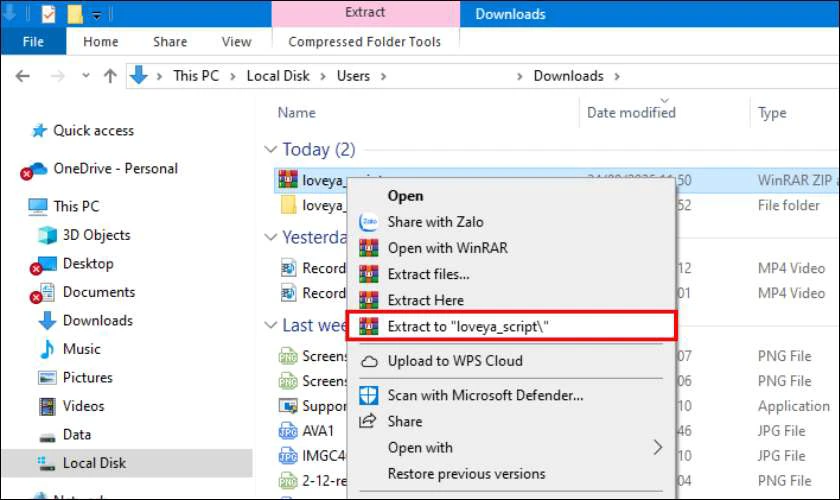Select the 3D Objects folder icon

pos(47,235)
